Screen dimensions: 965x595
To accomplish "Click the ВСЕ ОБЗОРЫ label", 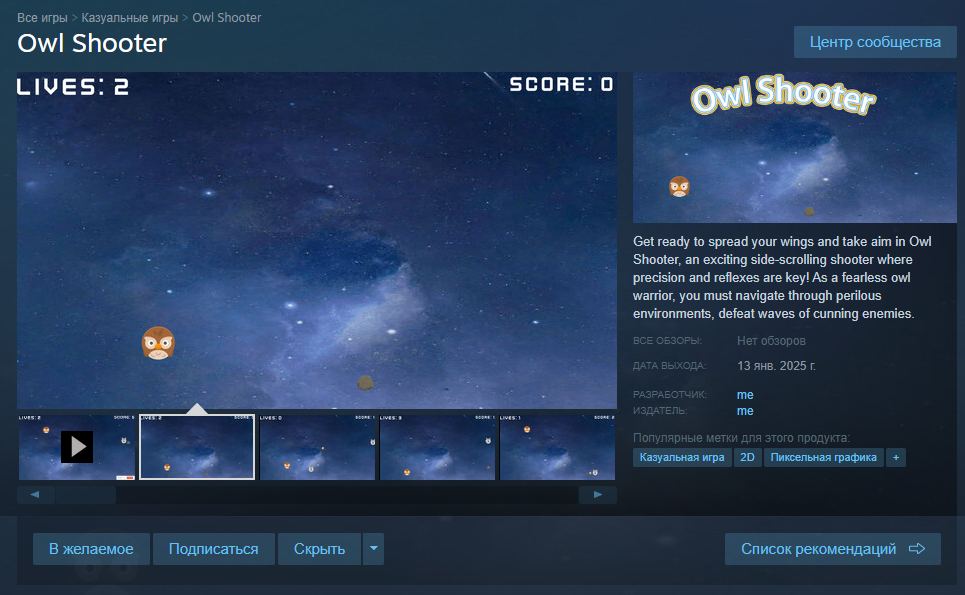I will [667, 340].
